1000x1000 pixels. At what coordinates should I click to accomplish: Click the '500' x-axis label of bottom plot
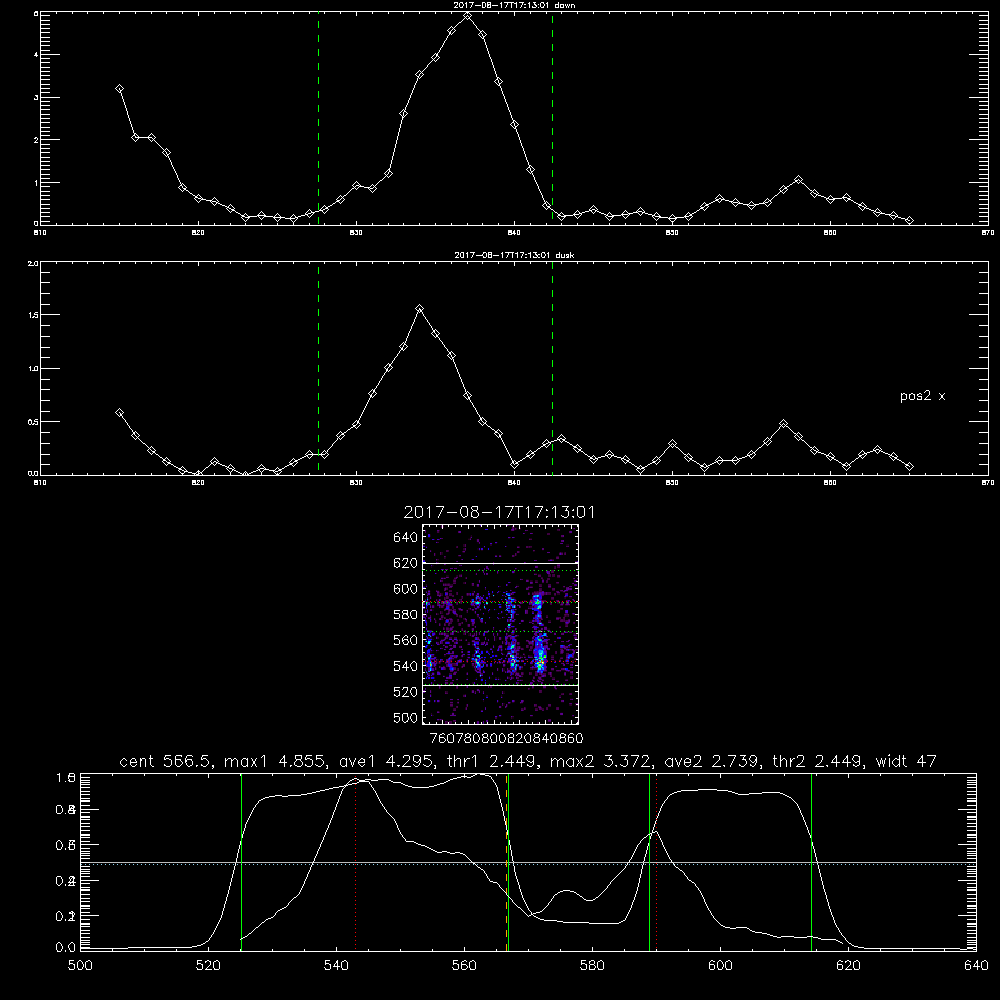pyautogui.click(x=80, y=966)
